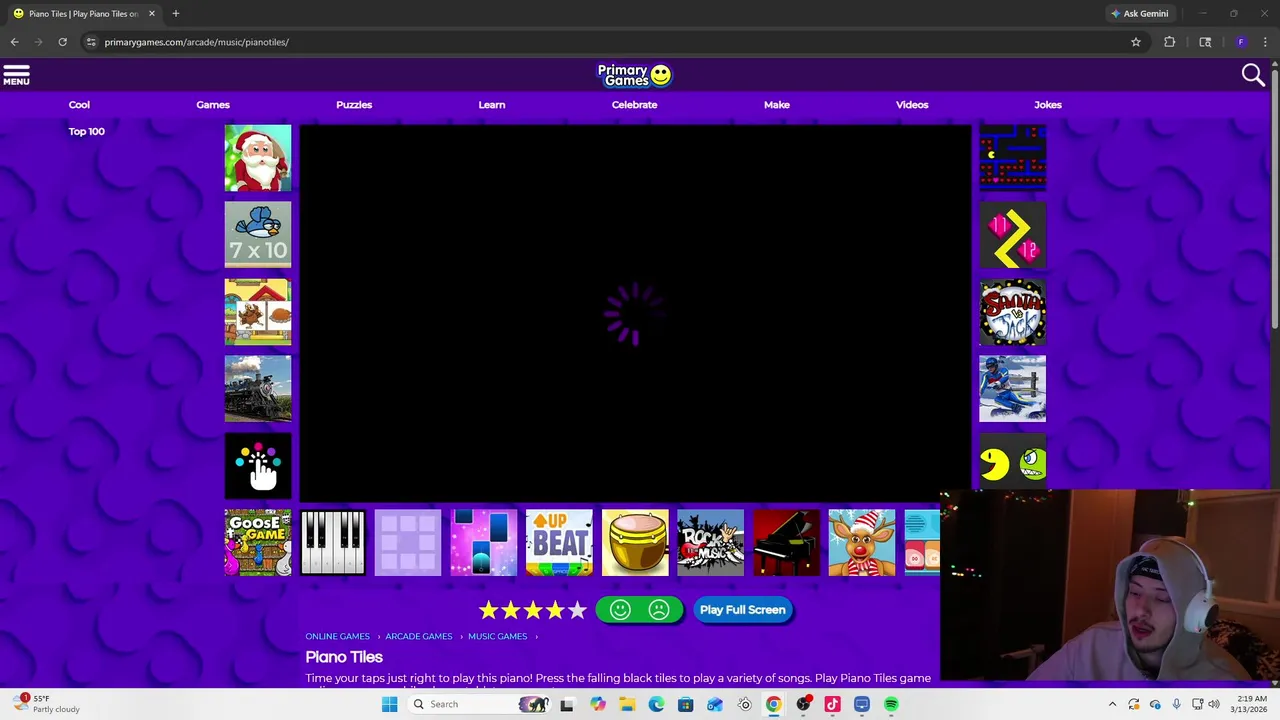Image resolution: width=1280 pixels, height=720 pixels.
Task: Open the Up Beat game thumbnail
Action: tap(559, 543)
